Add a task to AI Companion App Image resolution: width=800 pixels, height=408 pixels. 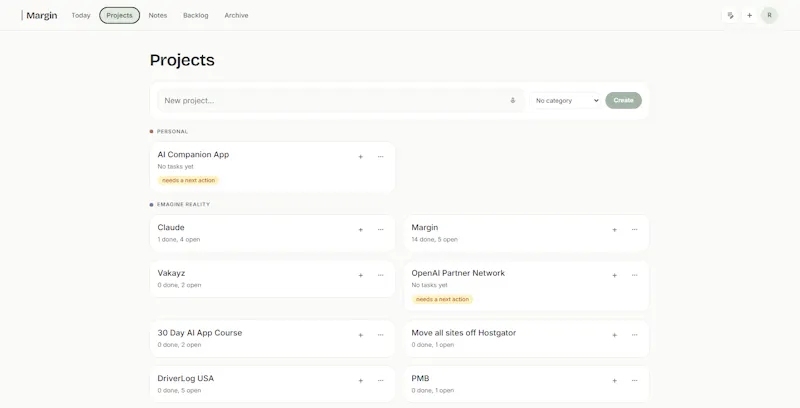360,157
